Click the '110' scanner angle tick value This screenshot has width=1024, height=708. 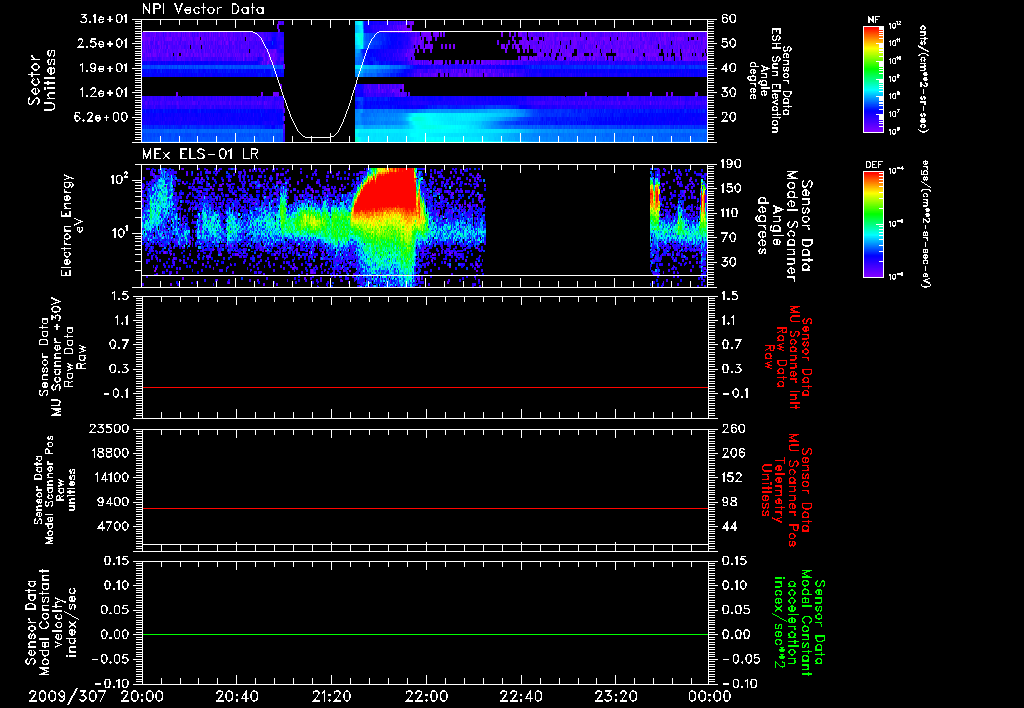pos(731,213)
